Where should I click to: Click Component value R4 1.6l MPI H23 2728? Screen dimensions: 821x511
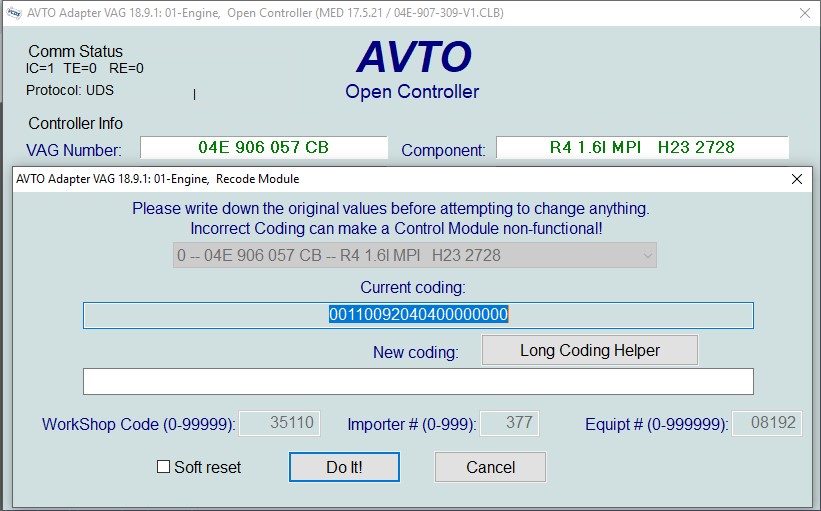pos(642,147)
